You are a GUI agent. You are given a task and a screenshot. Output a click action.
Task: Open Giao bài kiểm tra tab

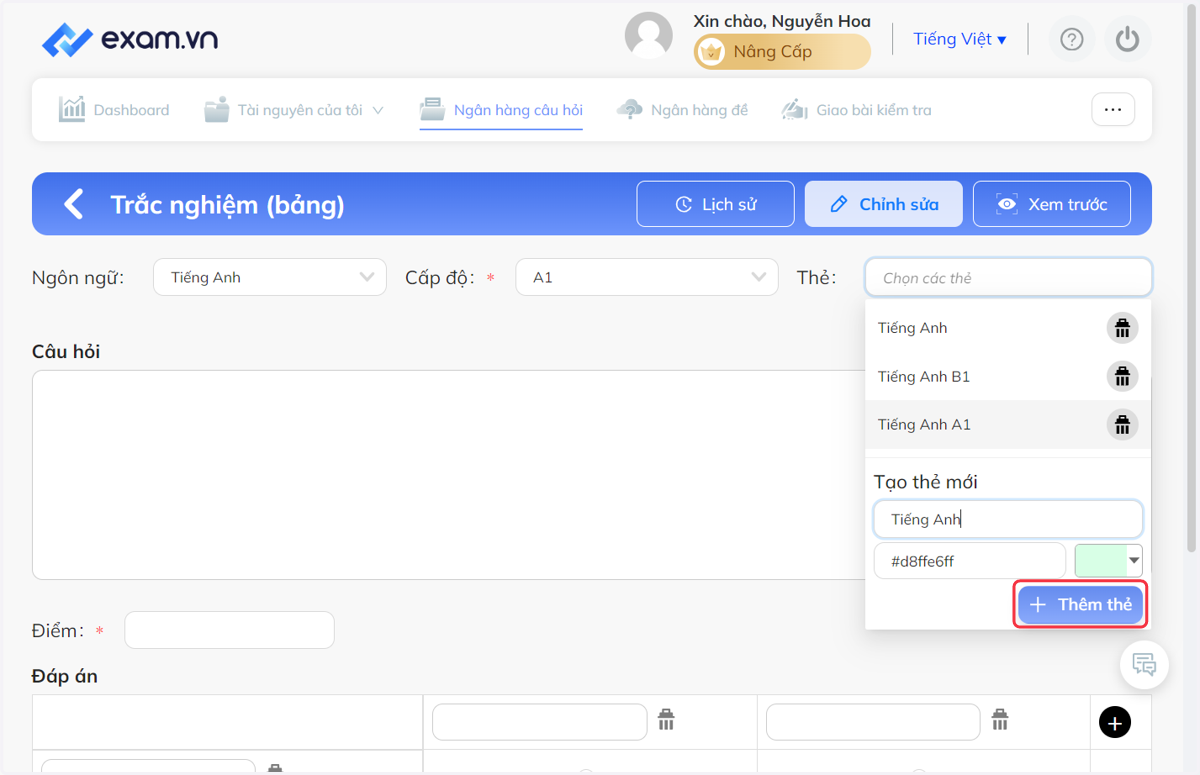856,110
